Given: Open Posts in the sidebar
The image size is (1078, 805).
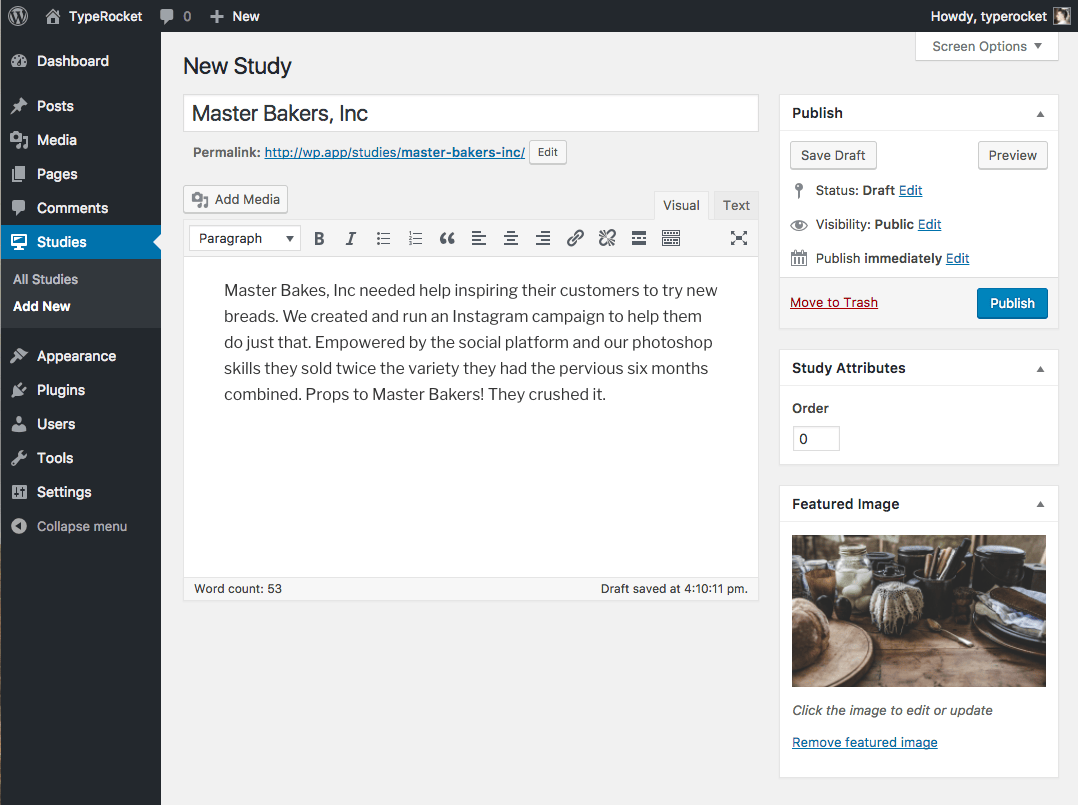Looking at the screenshot, I should tap(80, 106).
